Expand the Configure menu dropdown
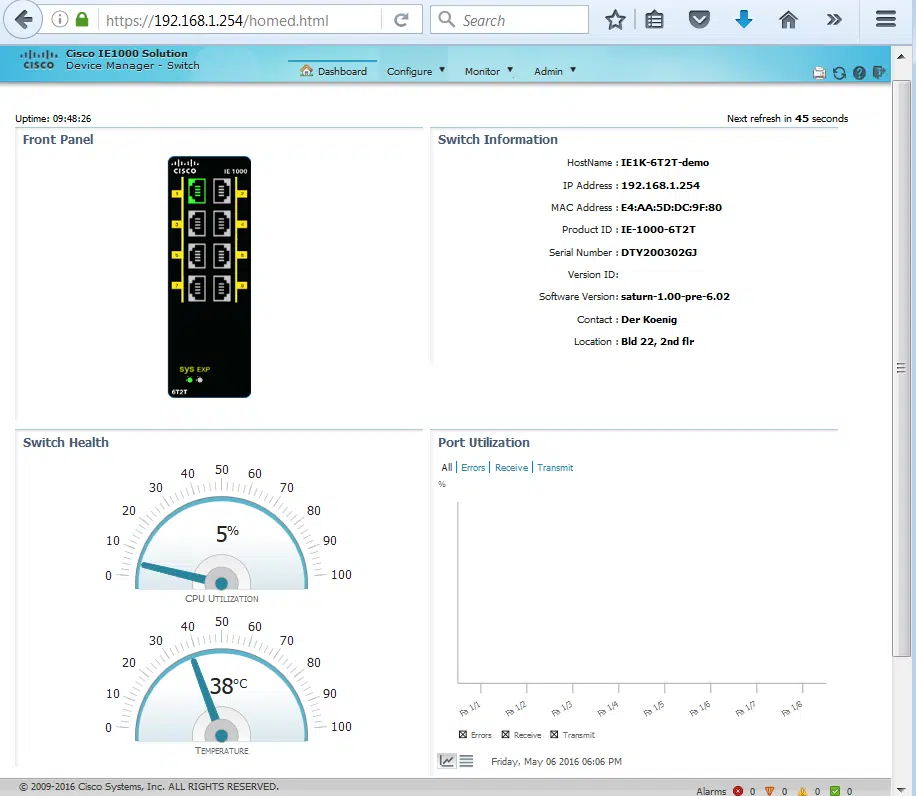916x796 pixels. 415,71
